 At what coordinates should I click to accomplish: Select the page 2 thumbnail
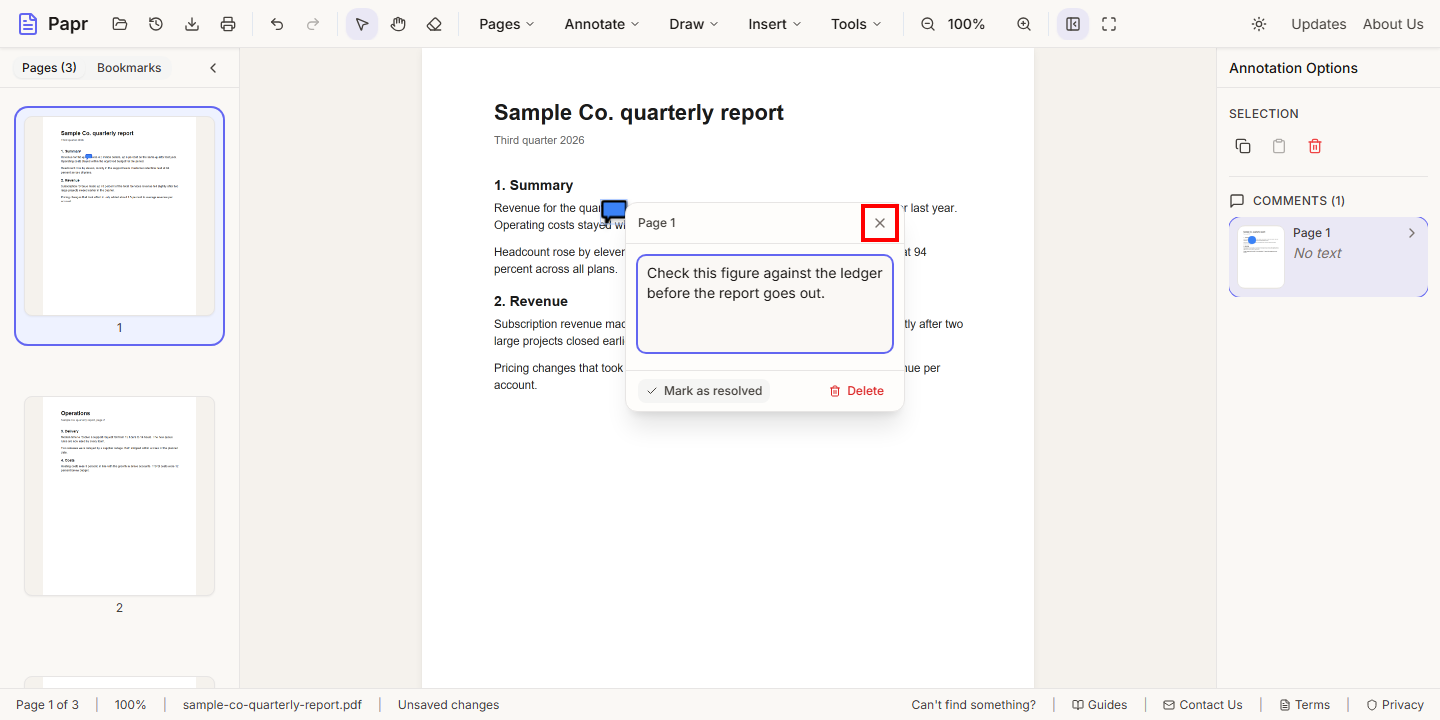click(119, 496)
